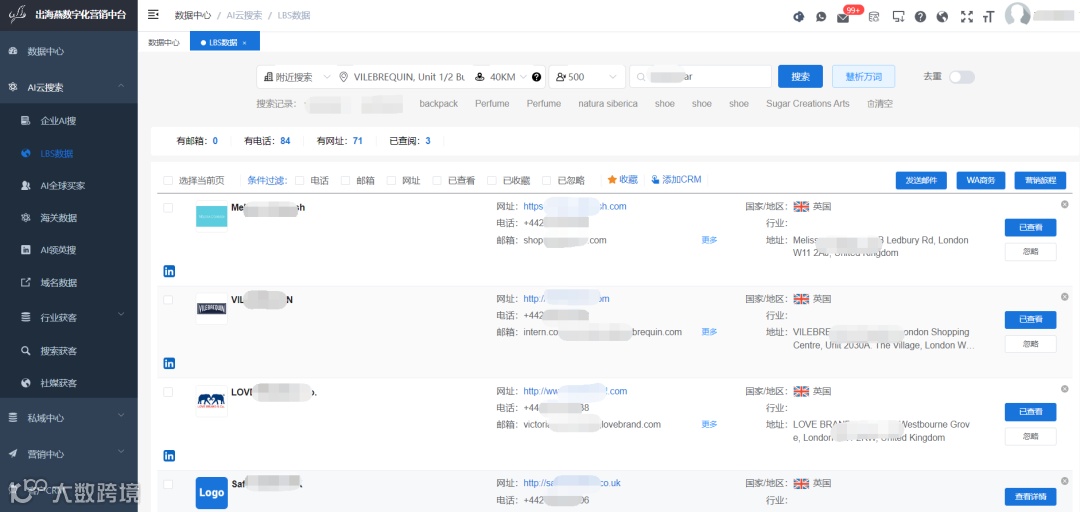Screen dimensions: 1080x512
Task: Click the blue 搜索 search button
Action: pos(800,77)
